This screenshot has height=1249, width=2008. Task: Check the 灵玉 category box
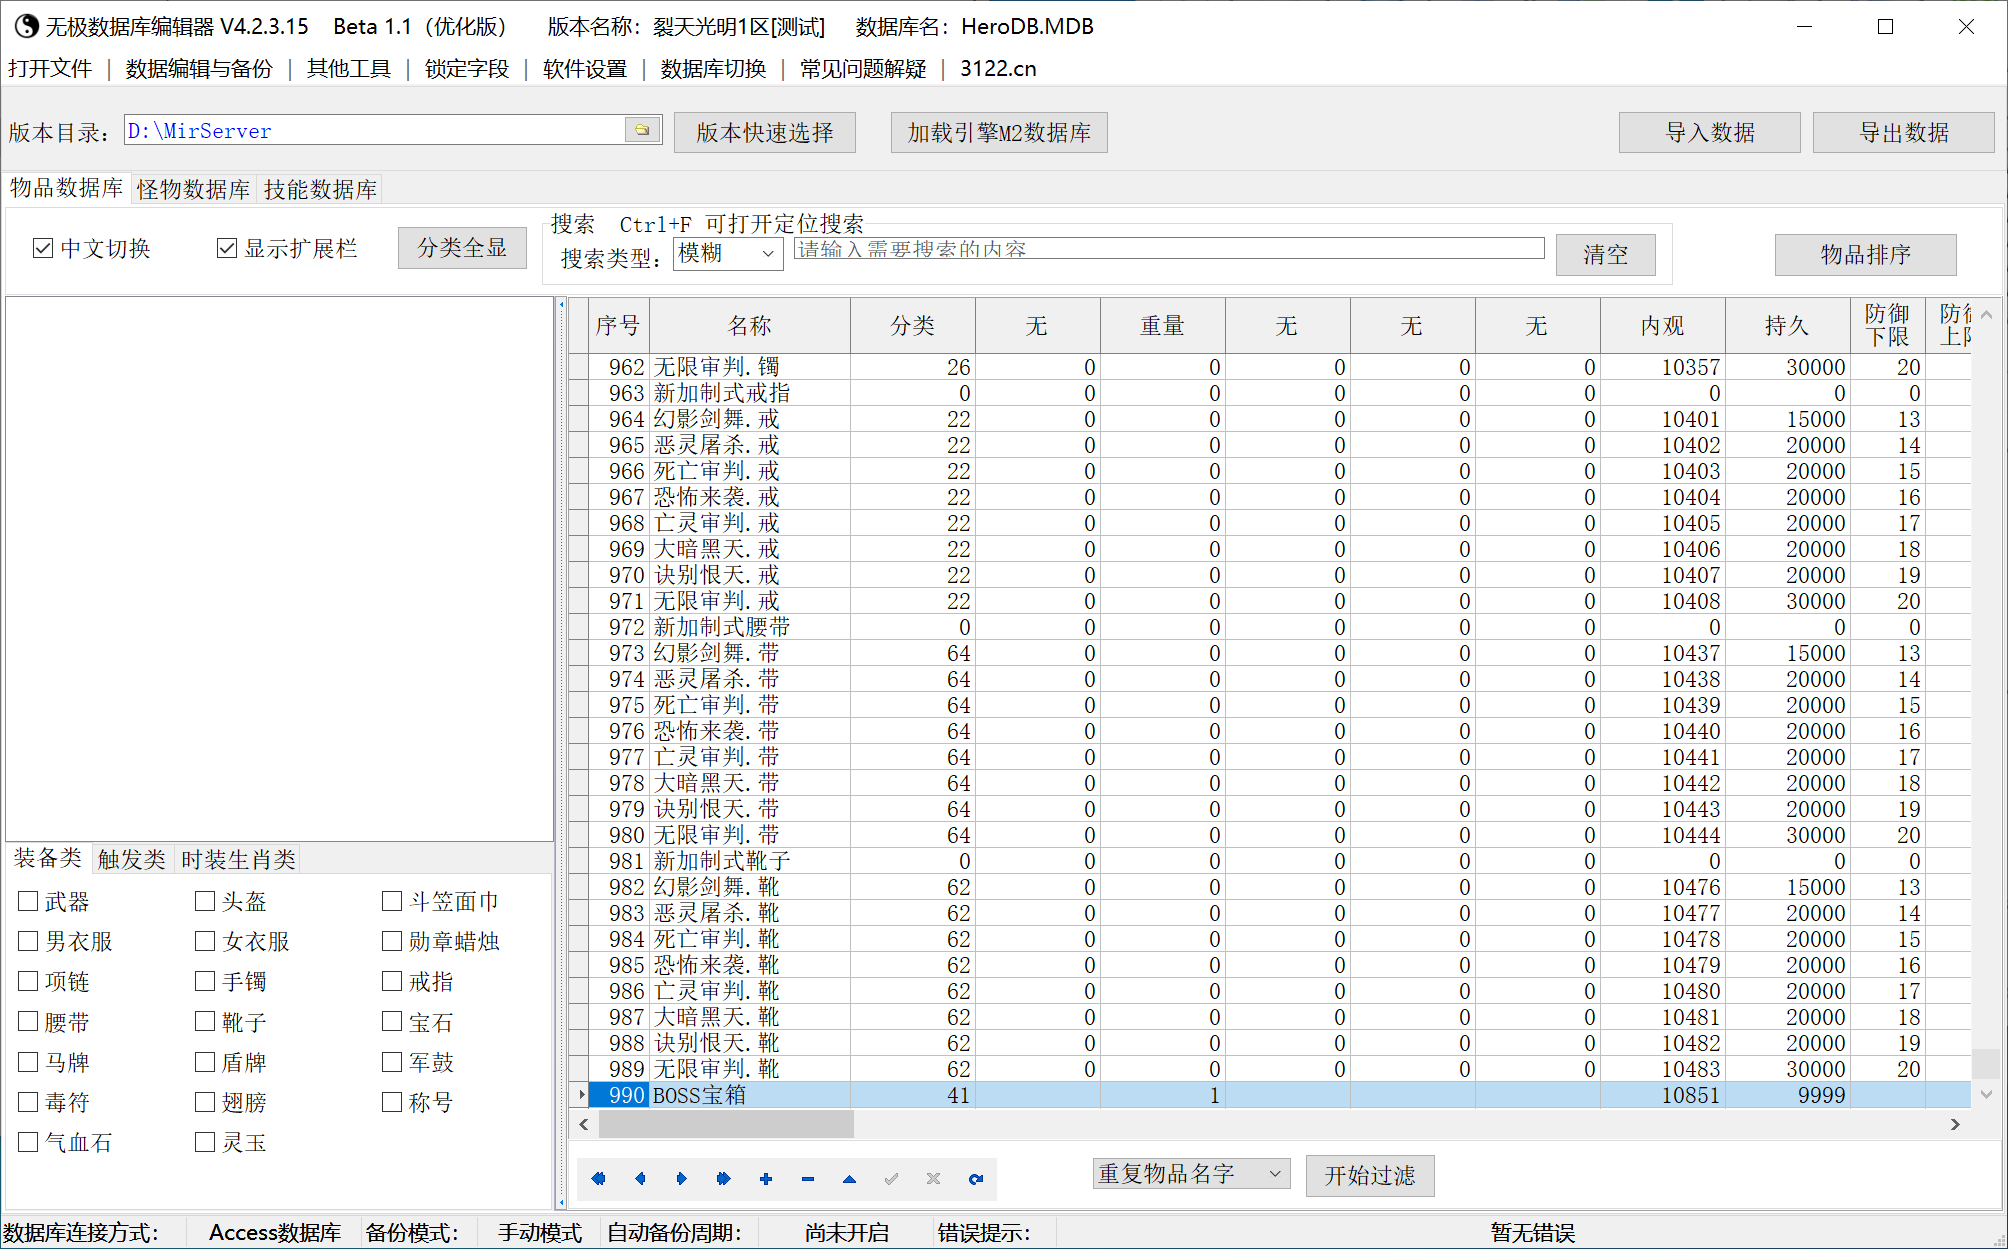coord(205,1141)
